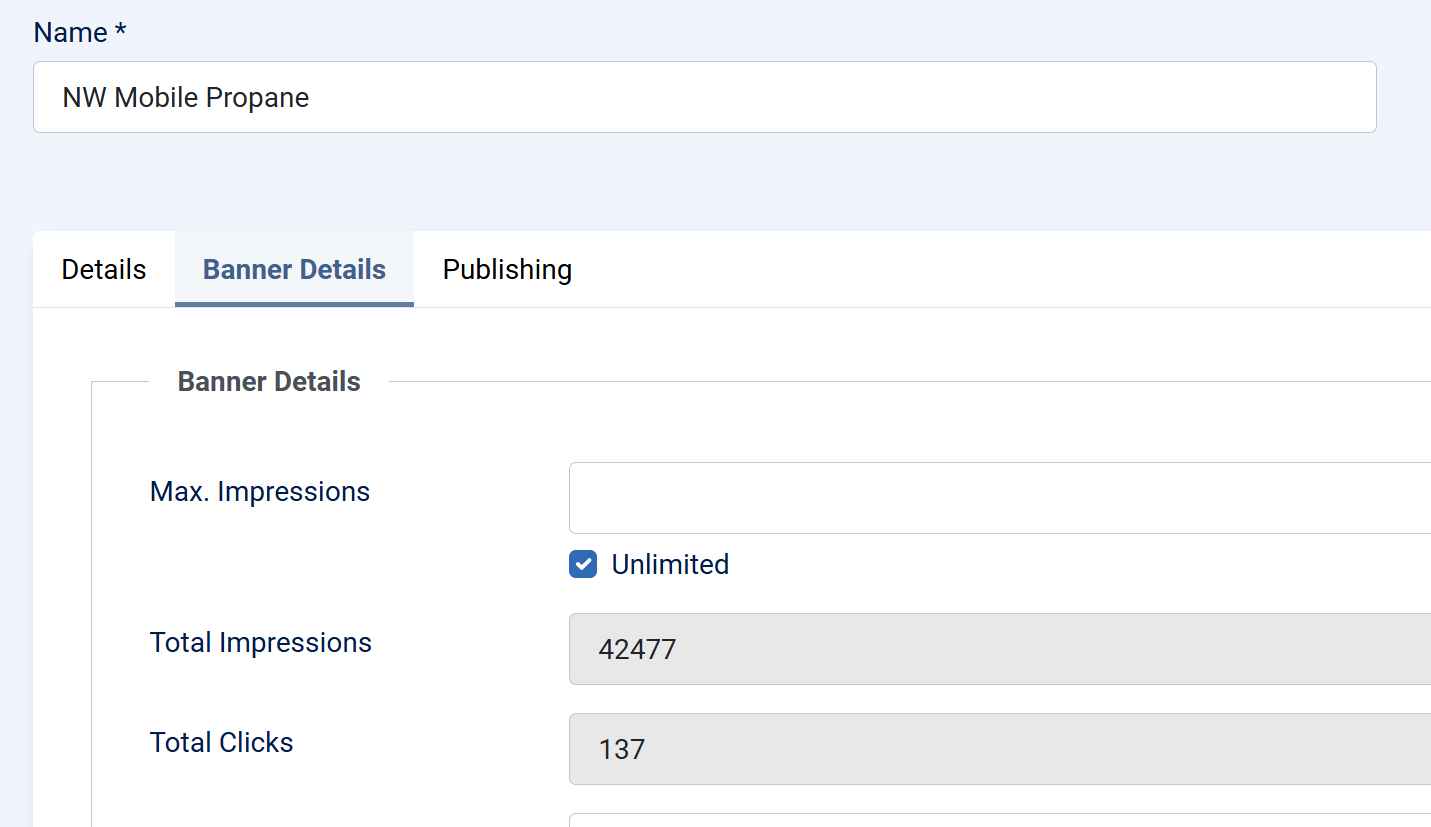Click the Unlimited label text
Image resolution: width=1431 pixels, height=827 pixels.
coord(670,565)
